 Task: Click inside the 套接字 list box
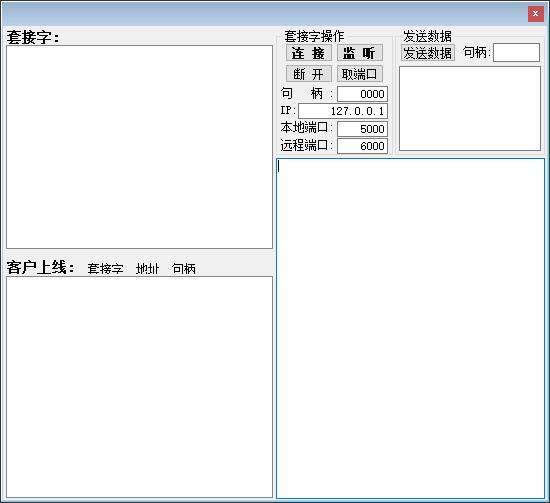(139, 147)
